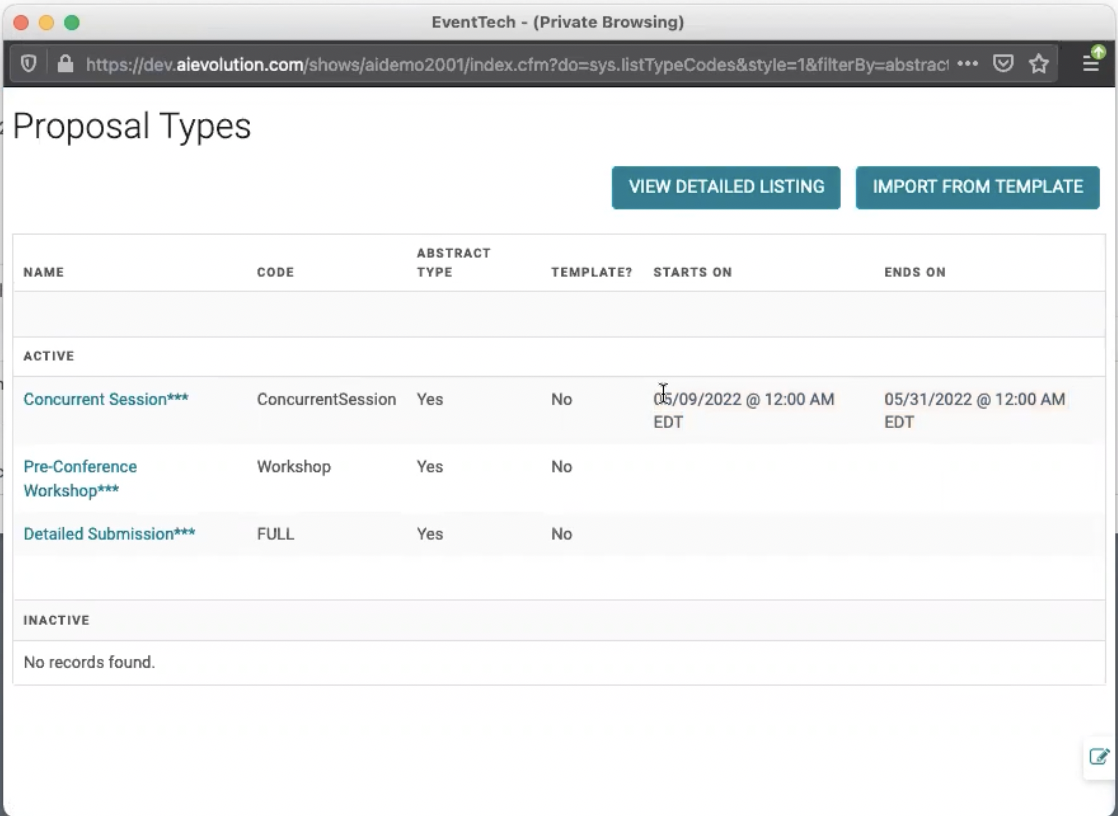Open the Detailed Submission proposal type
Viewport: 1118px width, 816px height.
pyautogui.click(x=109, y=534)
